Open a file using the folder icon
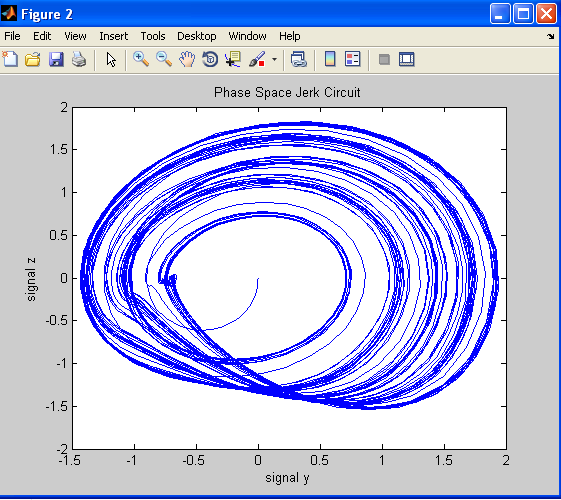The height and width of the screenshot is (500, 561). tap(33, 59)
